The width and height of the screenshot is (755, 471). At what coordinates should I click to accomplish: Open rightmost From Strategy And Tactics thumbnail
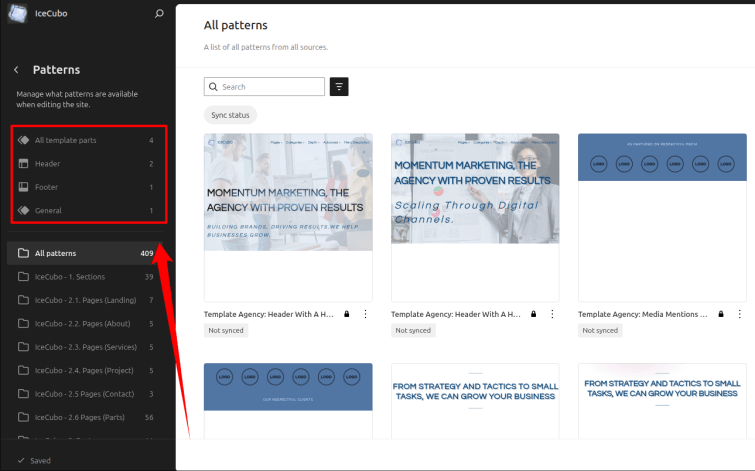click(662, 401)
